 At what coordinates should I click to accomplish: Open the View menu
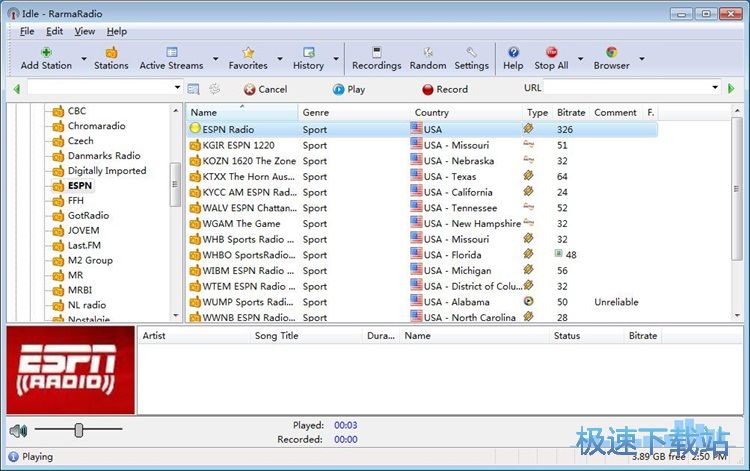point(84,31)
